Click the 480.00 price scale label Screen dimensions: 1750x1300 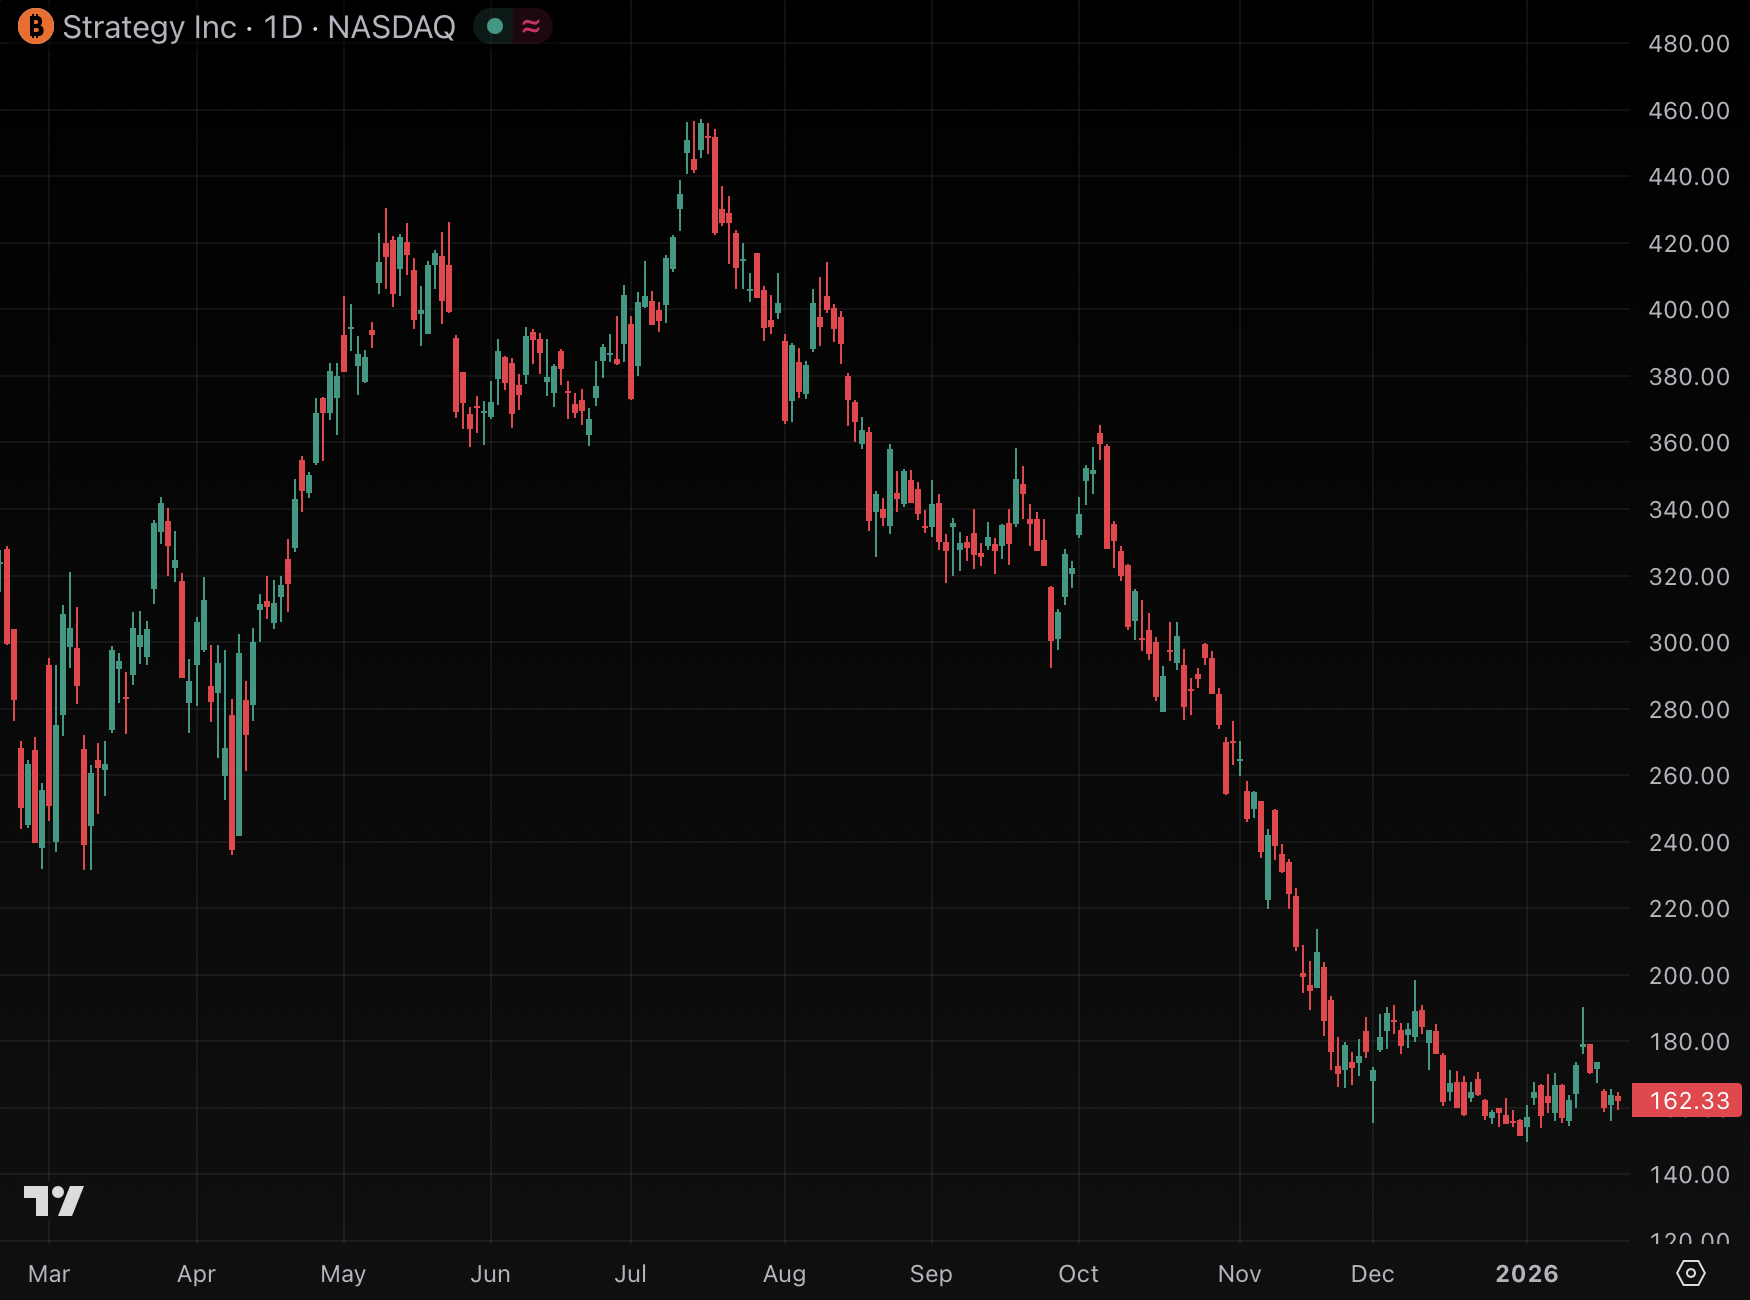pos(1688,44)
